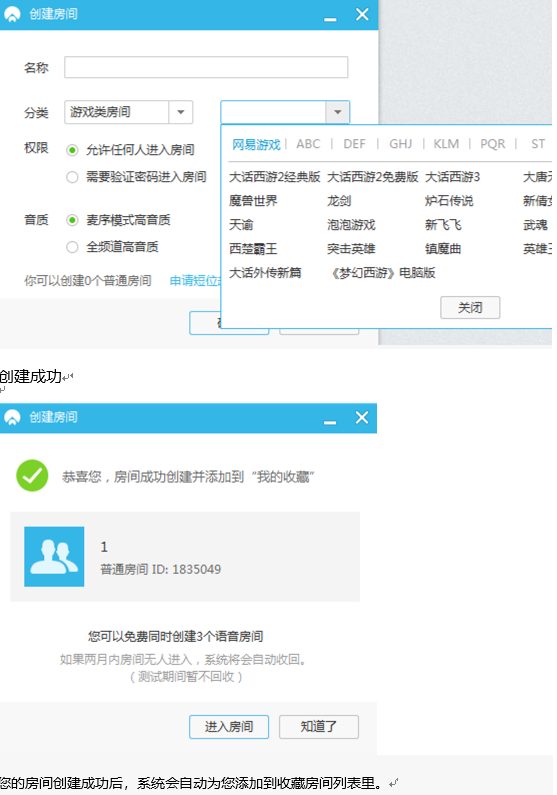
Task: Click the room avatar thumbnail with two people
Action: (54, 556)
